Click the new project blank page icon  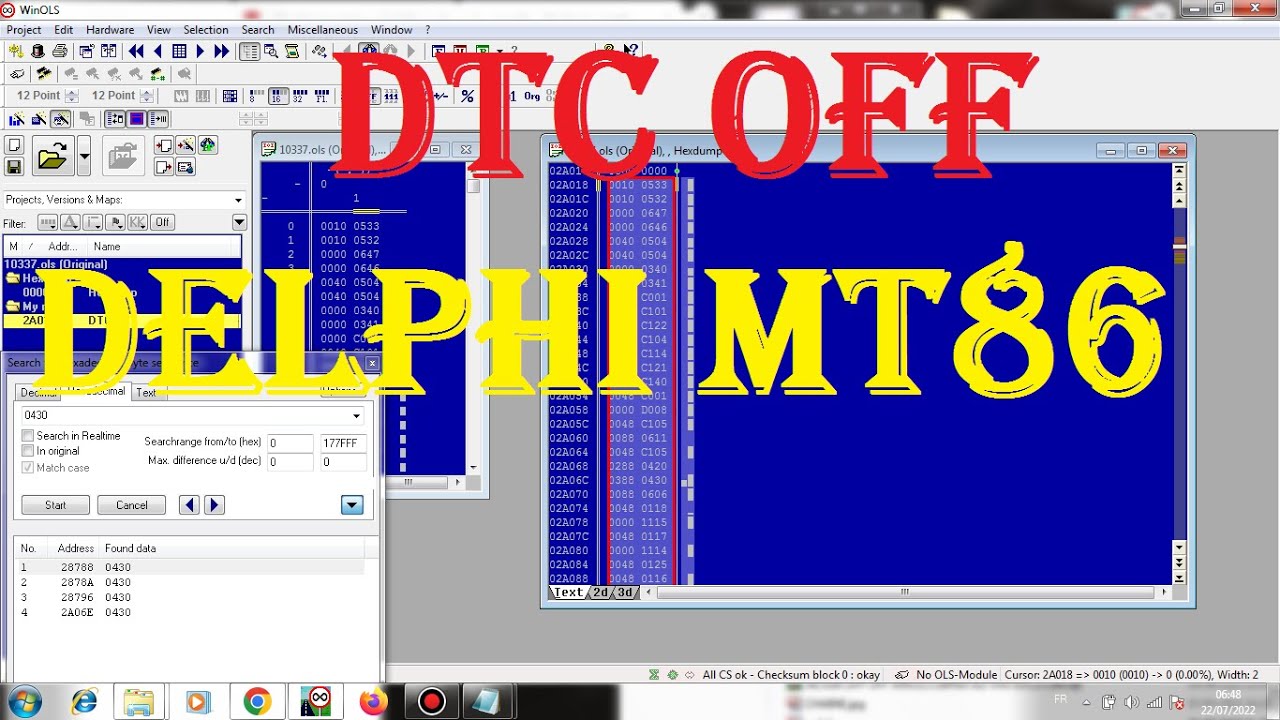(x=14, y=146)
